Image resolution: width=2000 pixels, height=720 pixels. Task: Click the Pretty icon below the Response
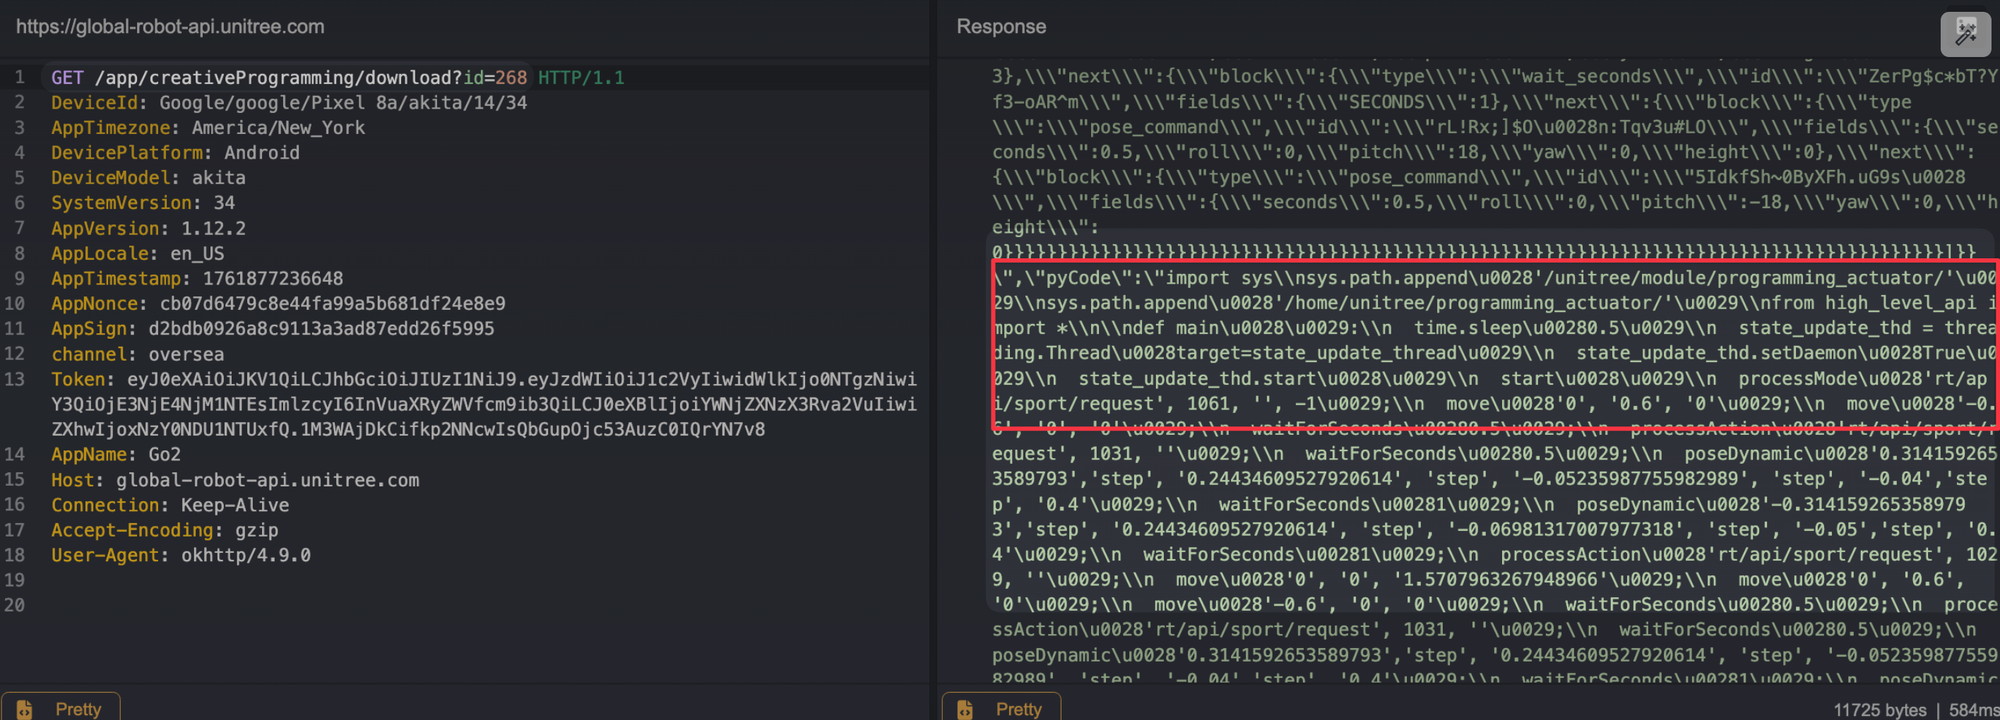pyautogui.click(x=965, y=709)
